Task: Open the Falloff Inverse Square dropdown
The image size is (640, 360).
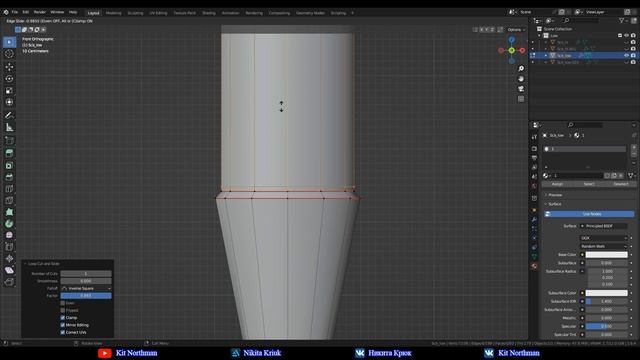Action: tap(86, 289)
